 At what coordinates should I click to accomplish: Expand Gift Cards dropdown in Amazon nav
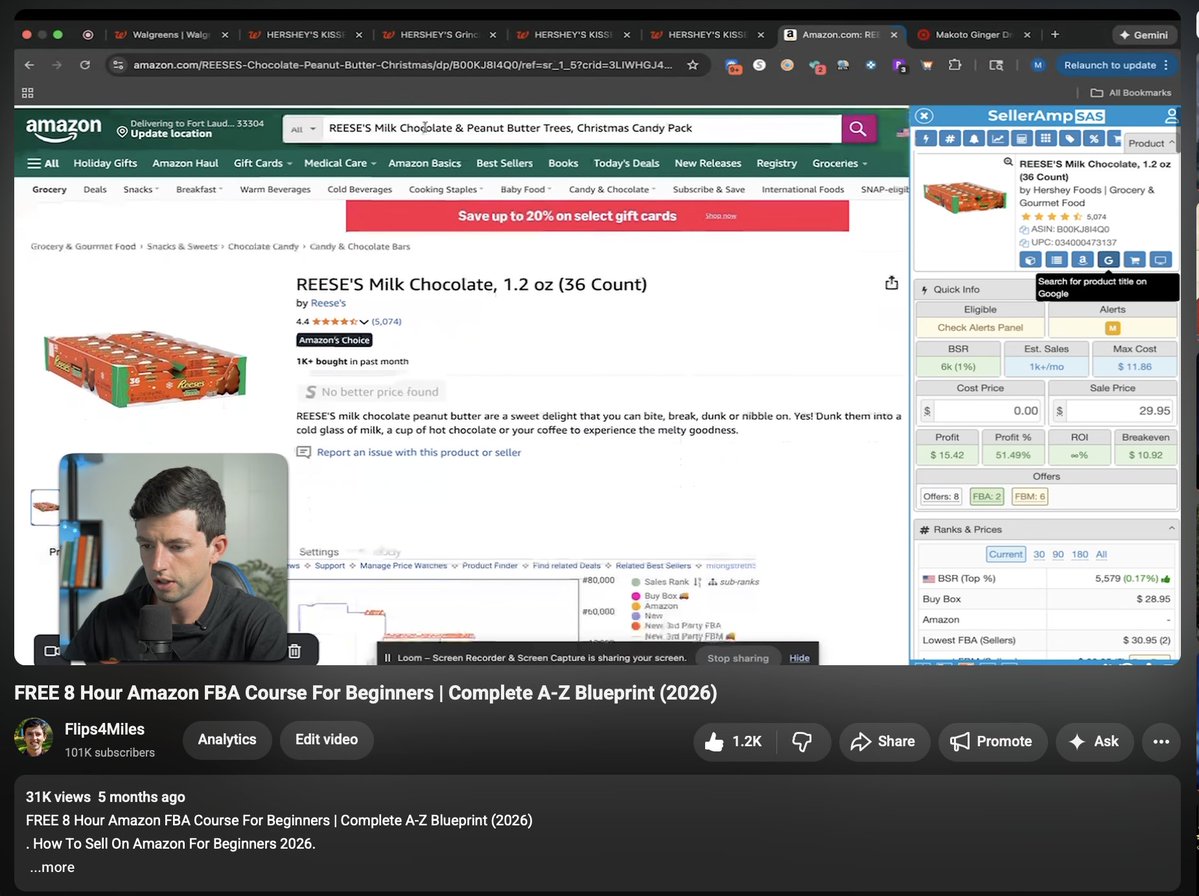(x=262, y=163)
